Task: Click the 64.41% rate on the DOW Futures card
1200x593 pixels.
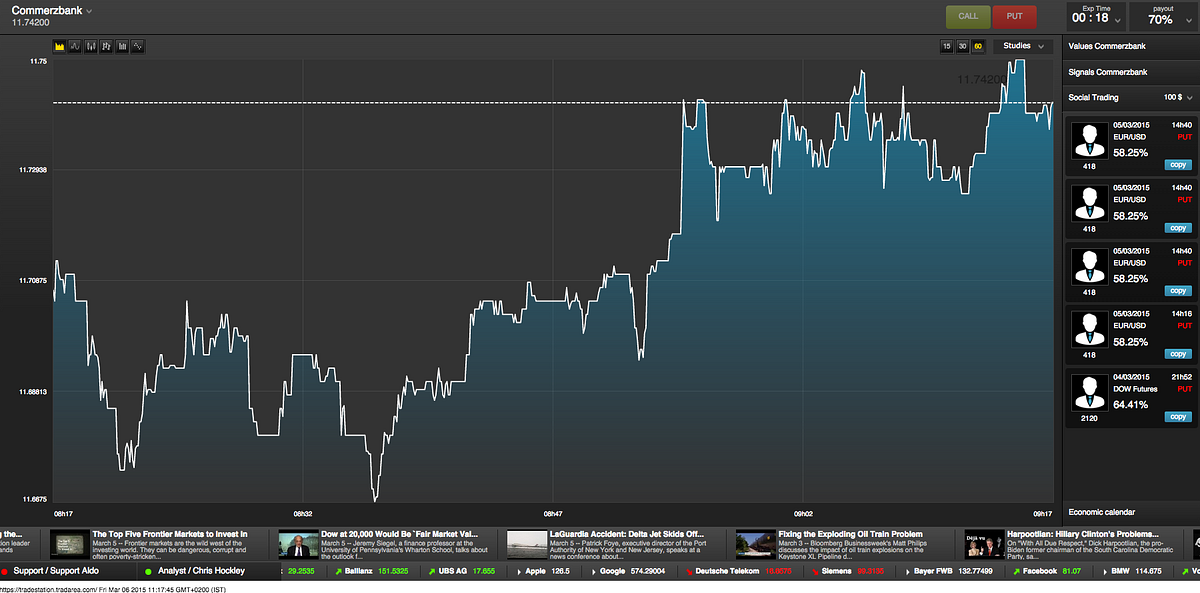Action: [1129, 405]
